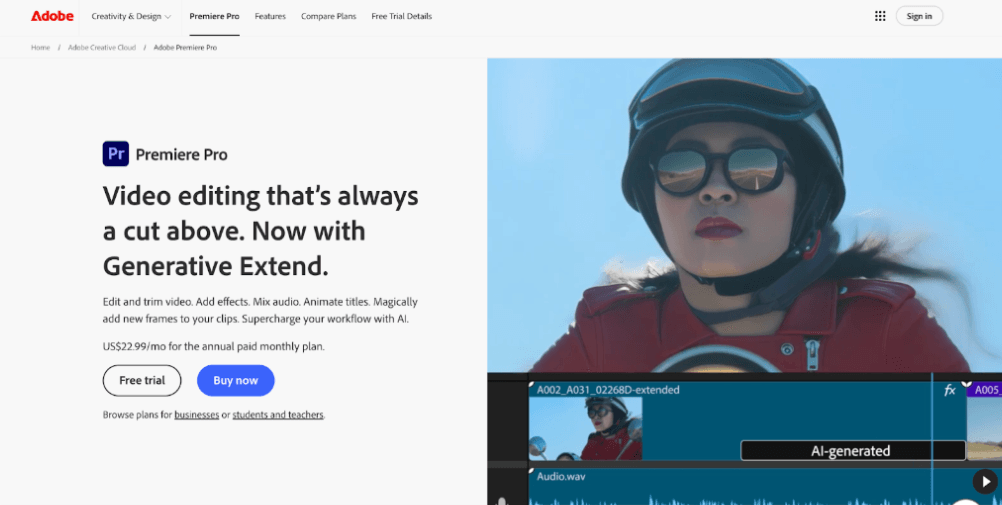This screenshot has height=505, width=1002.
Task: Click the Premiere Pro product title text
Action: pos(181,155)
